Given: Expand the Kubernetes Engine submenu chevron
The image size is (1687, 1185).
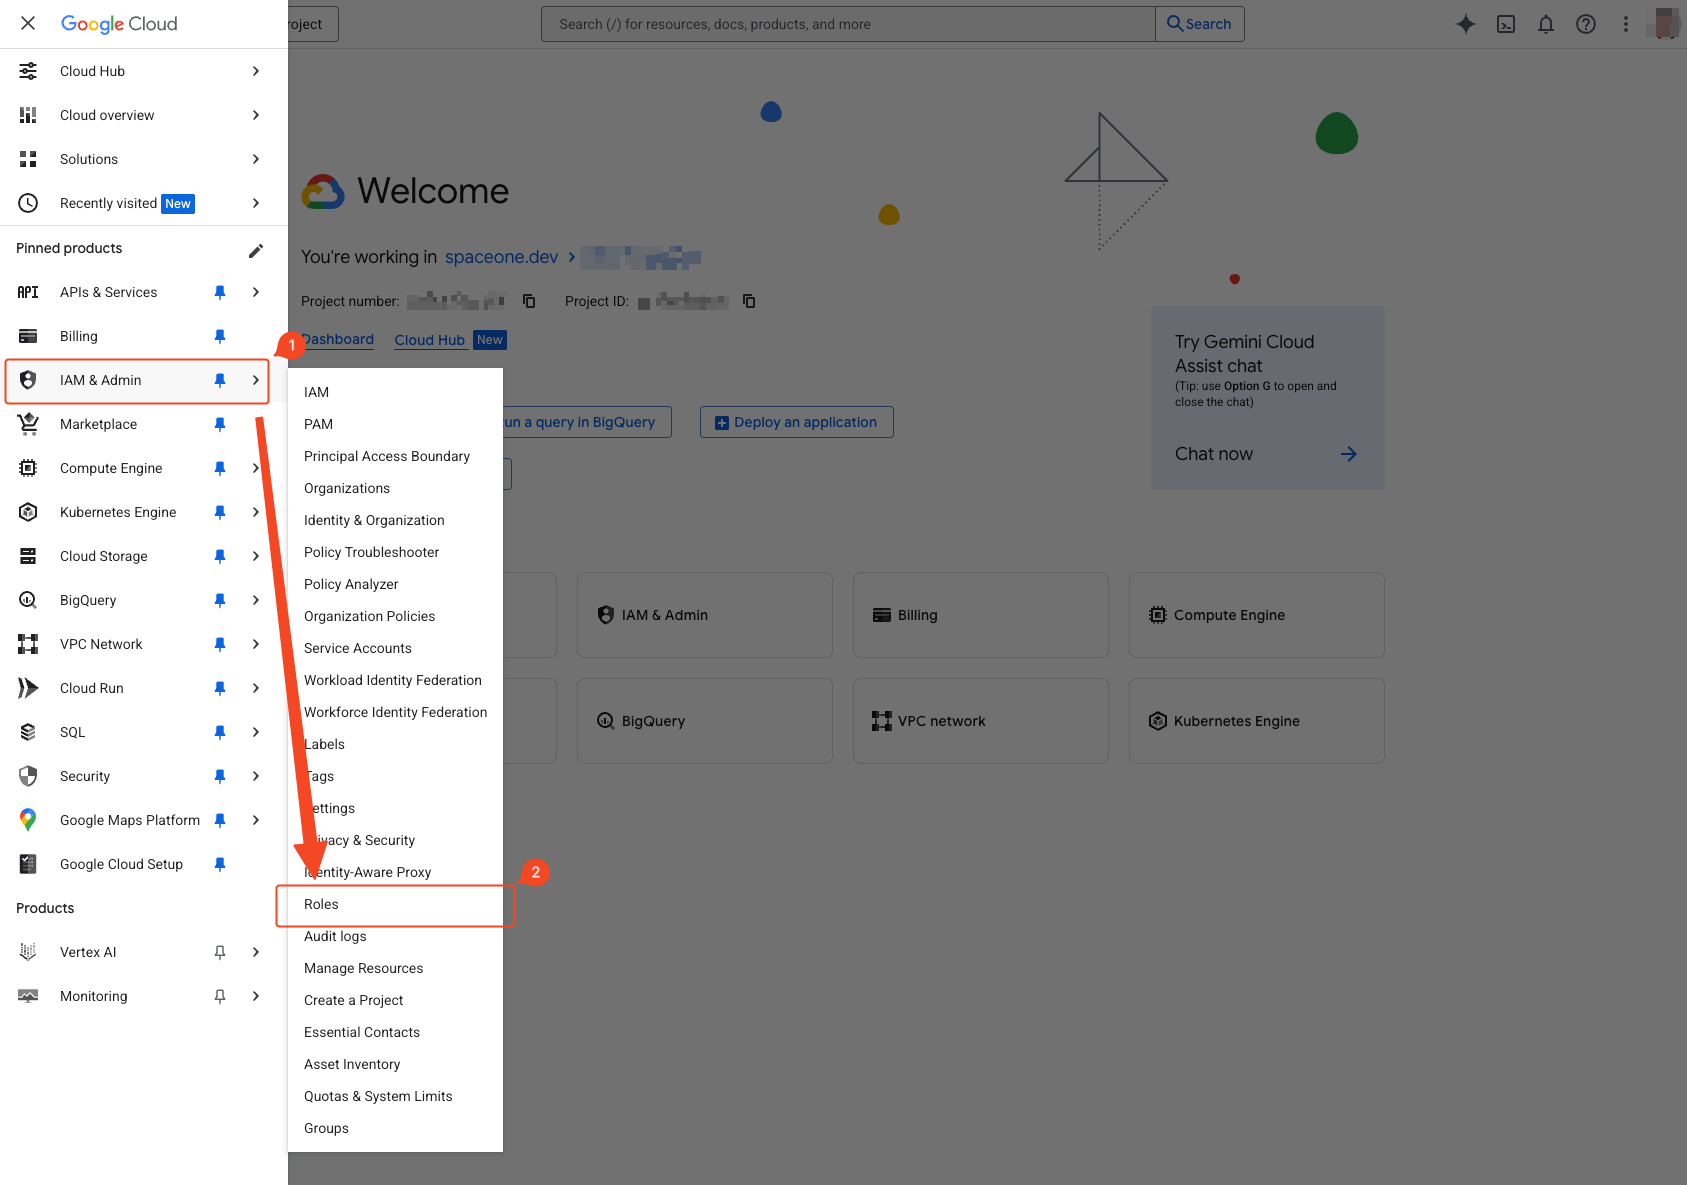Looking at the screenshot, I should (x=256, y=512).
